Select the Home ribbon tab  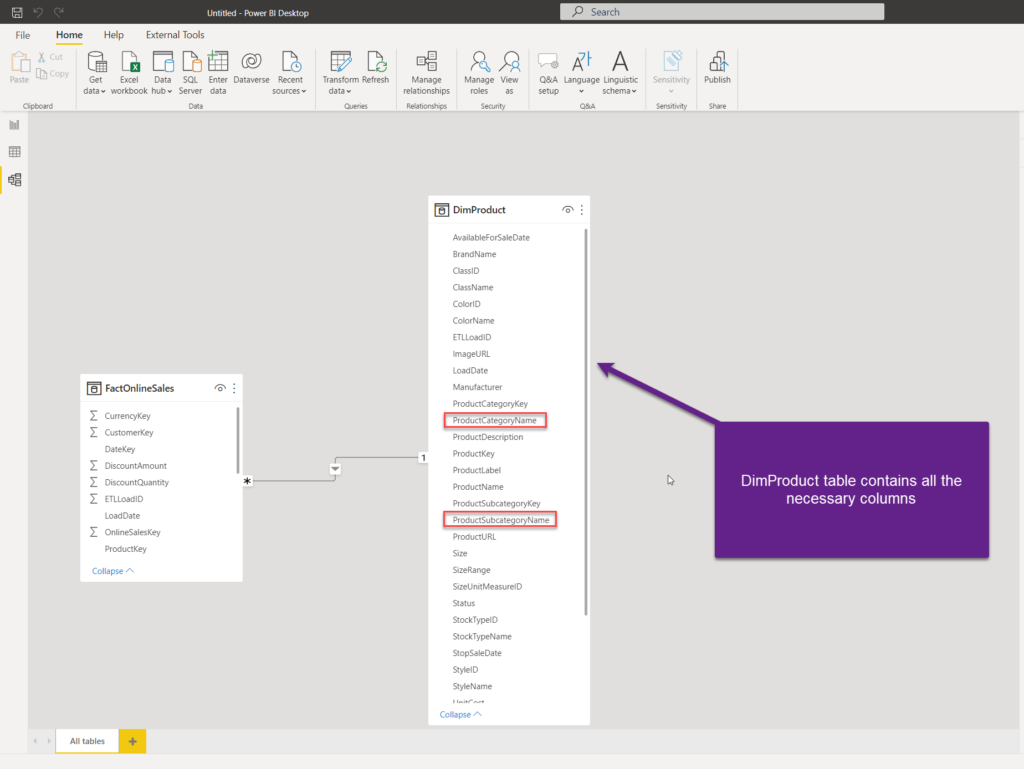pos(69,35)
